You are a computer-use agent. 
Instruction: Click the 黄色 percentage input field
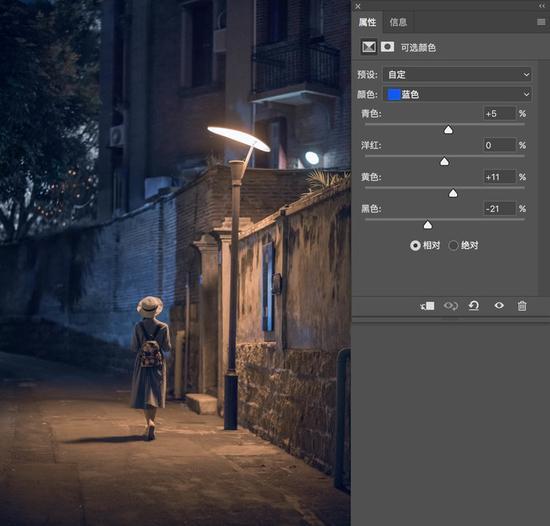(x=499, y=177)
